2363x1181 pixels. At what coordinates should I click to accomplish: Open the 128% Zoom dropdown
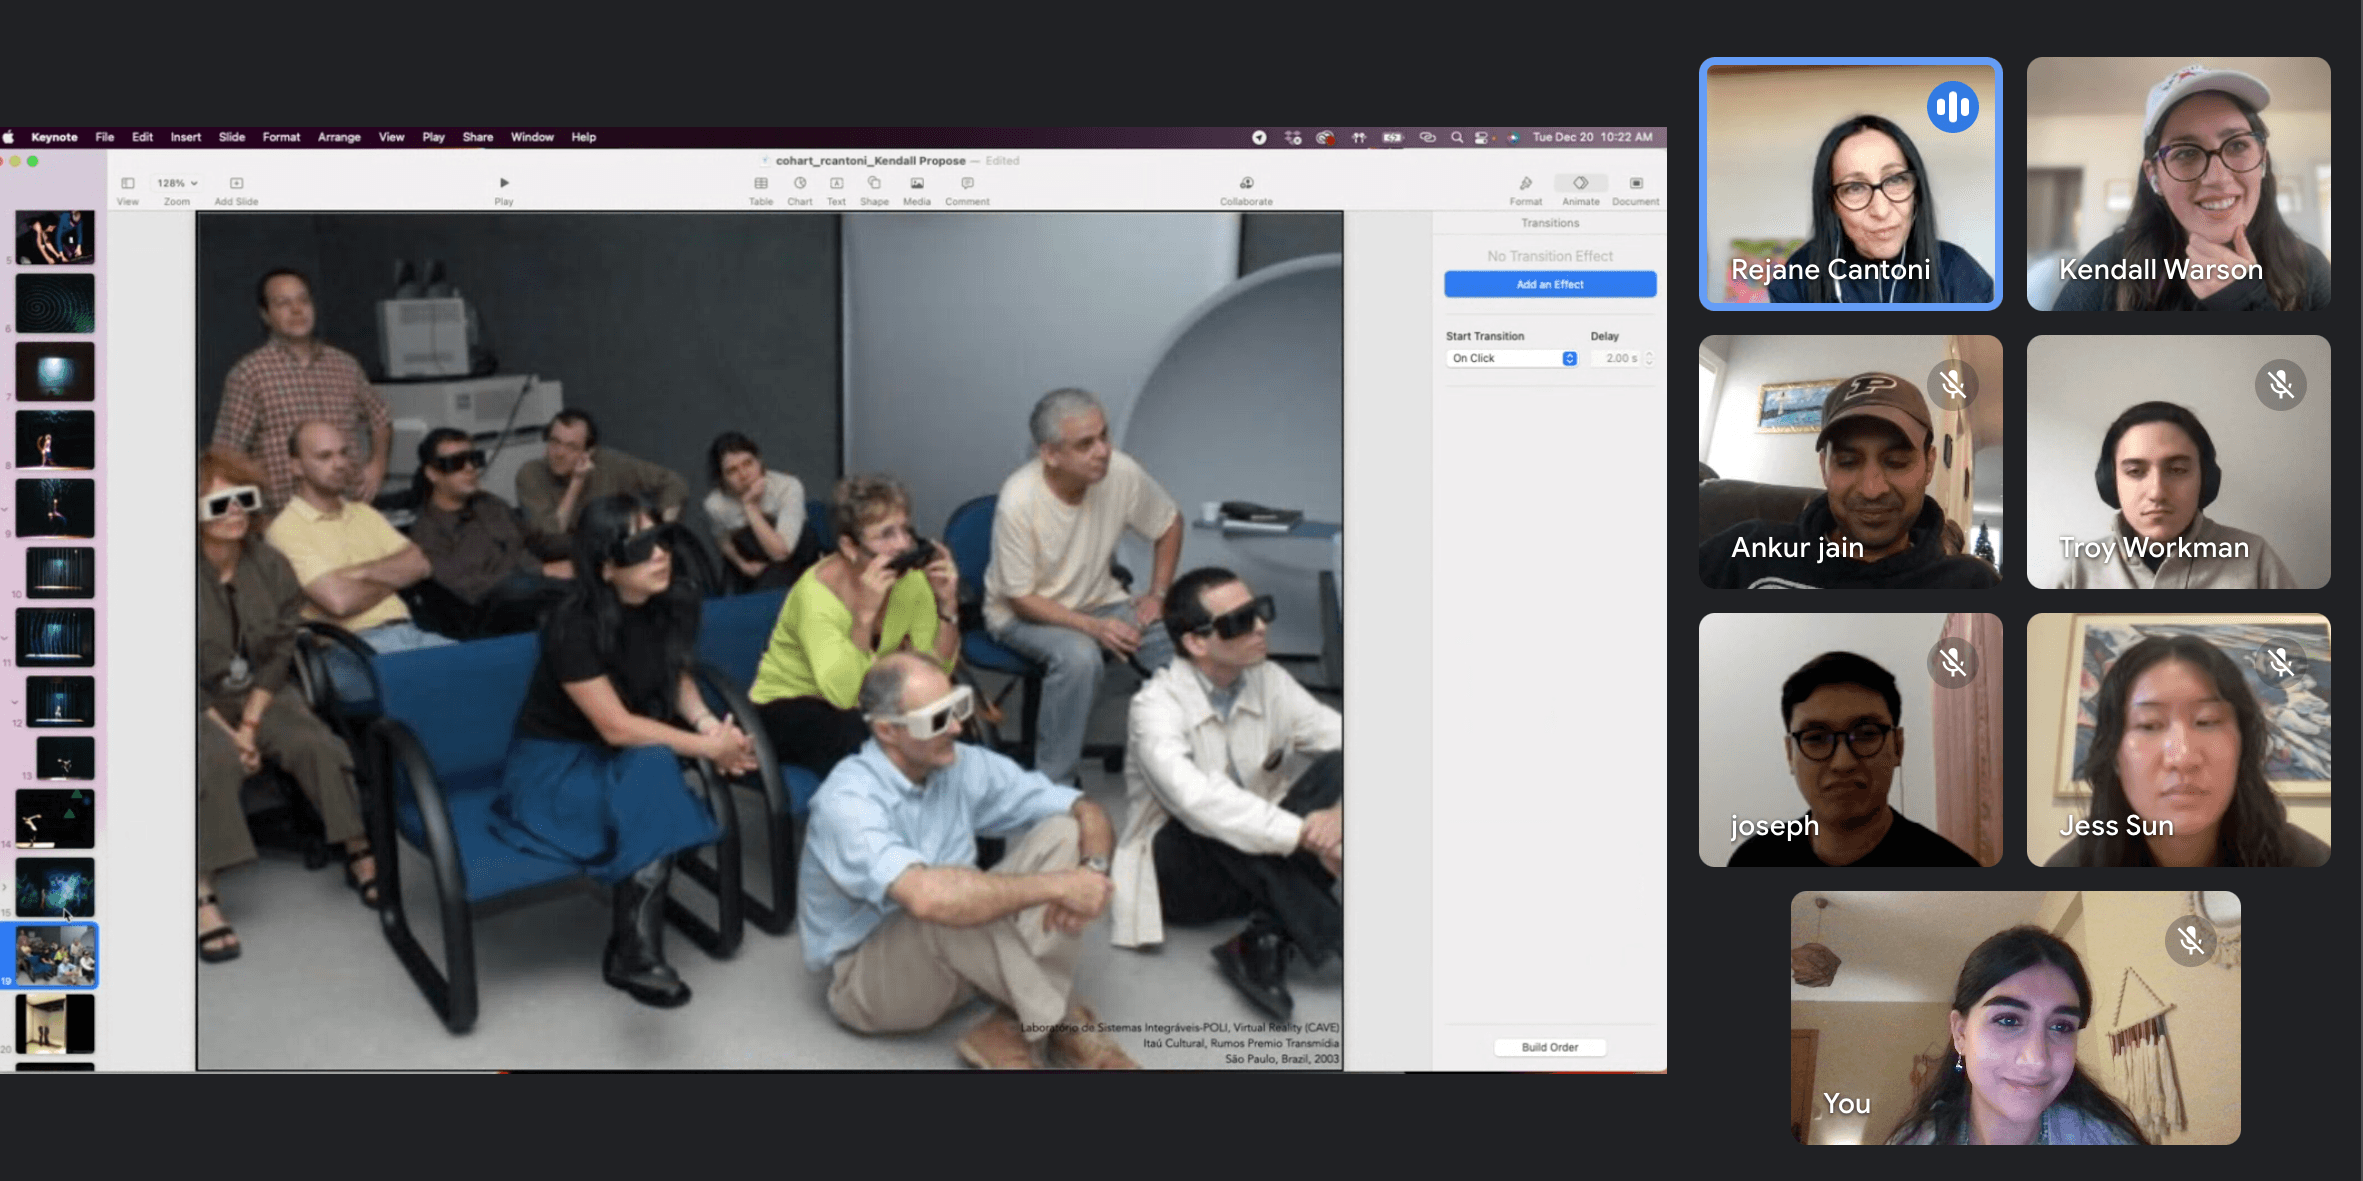click(x=177, y=183)
